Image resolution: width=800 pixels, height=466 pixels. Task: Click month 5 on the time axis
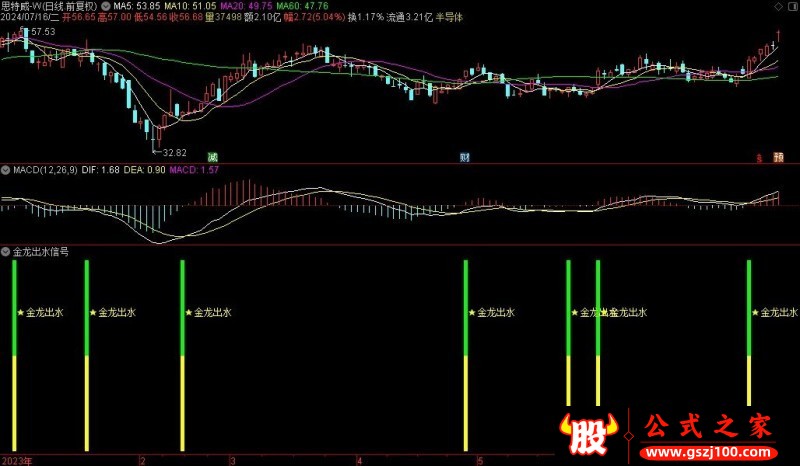[480, 461]
